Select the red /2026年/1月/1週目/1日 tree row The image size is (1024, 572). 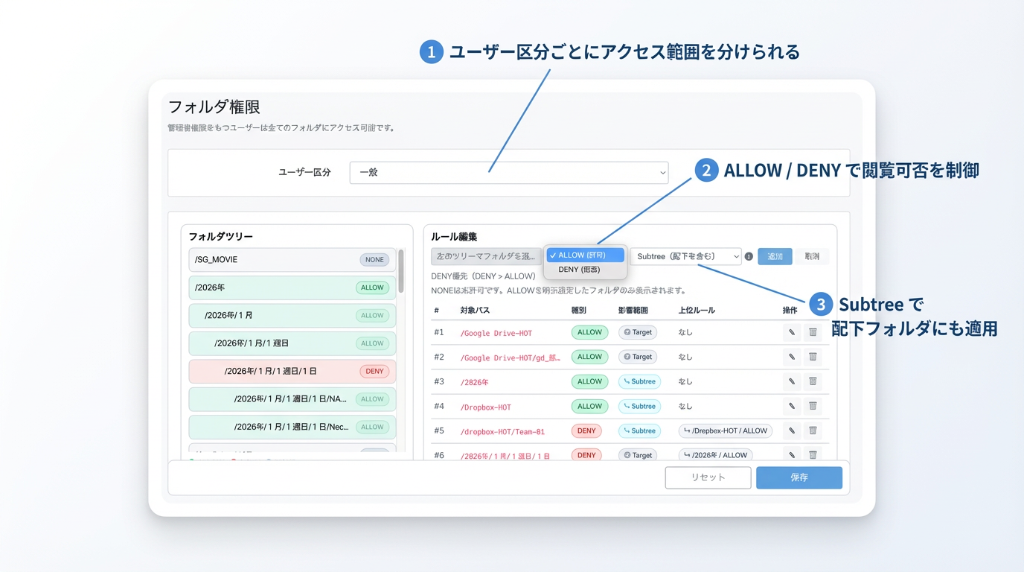(x=292, y=372)
